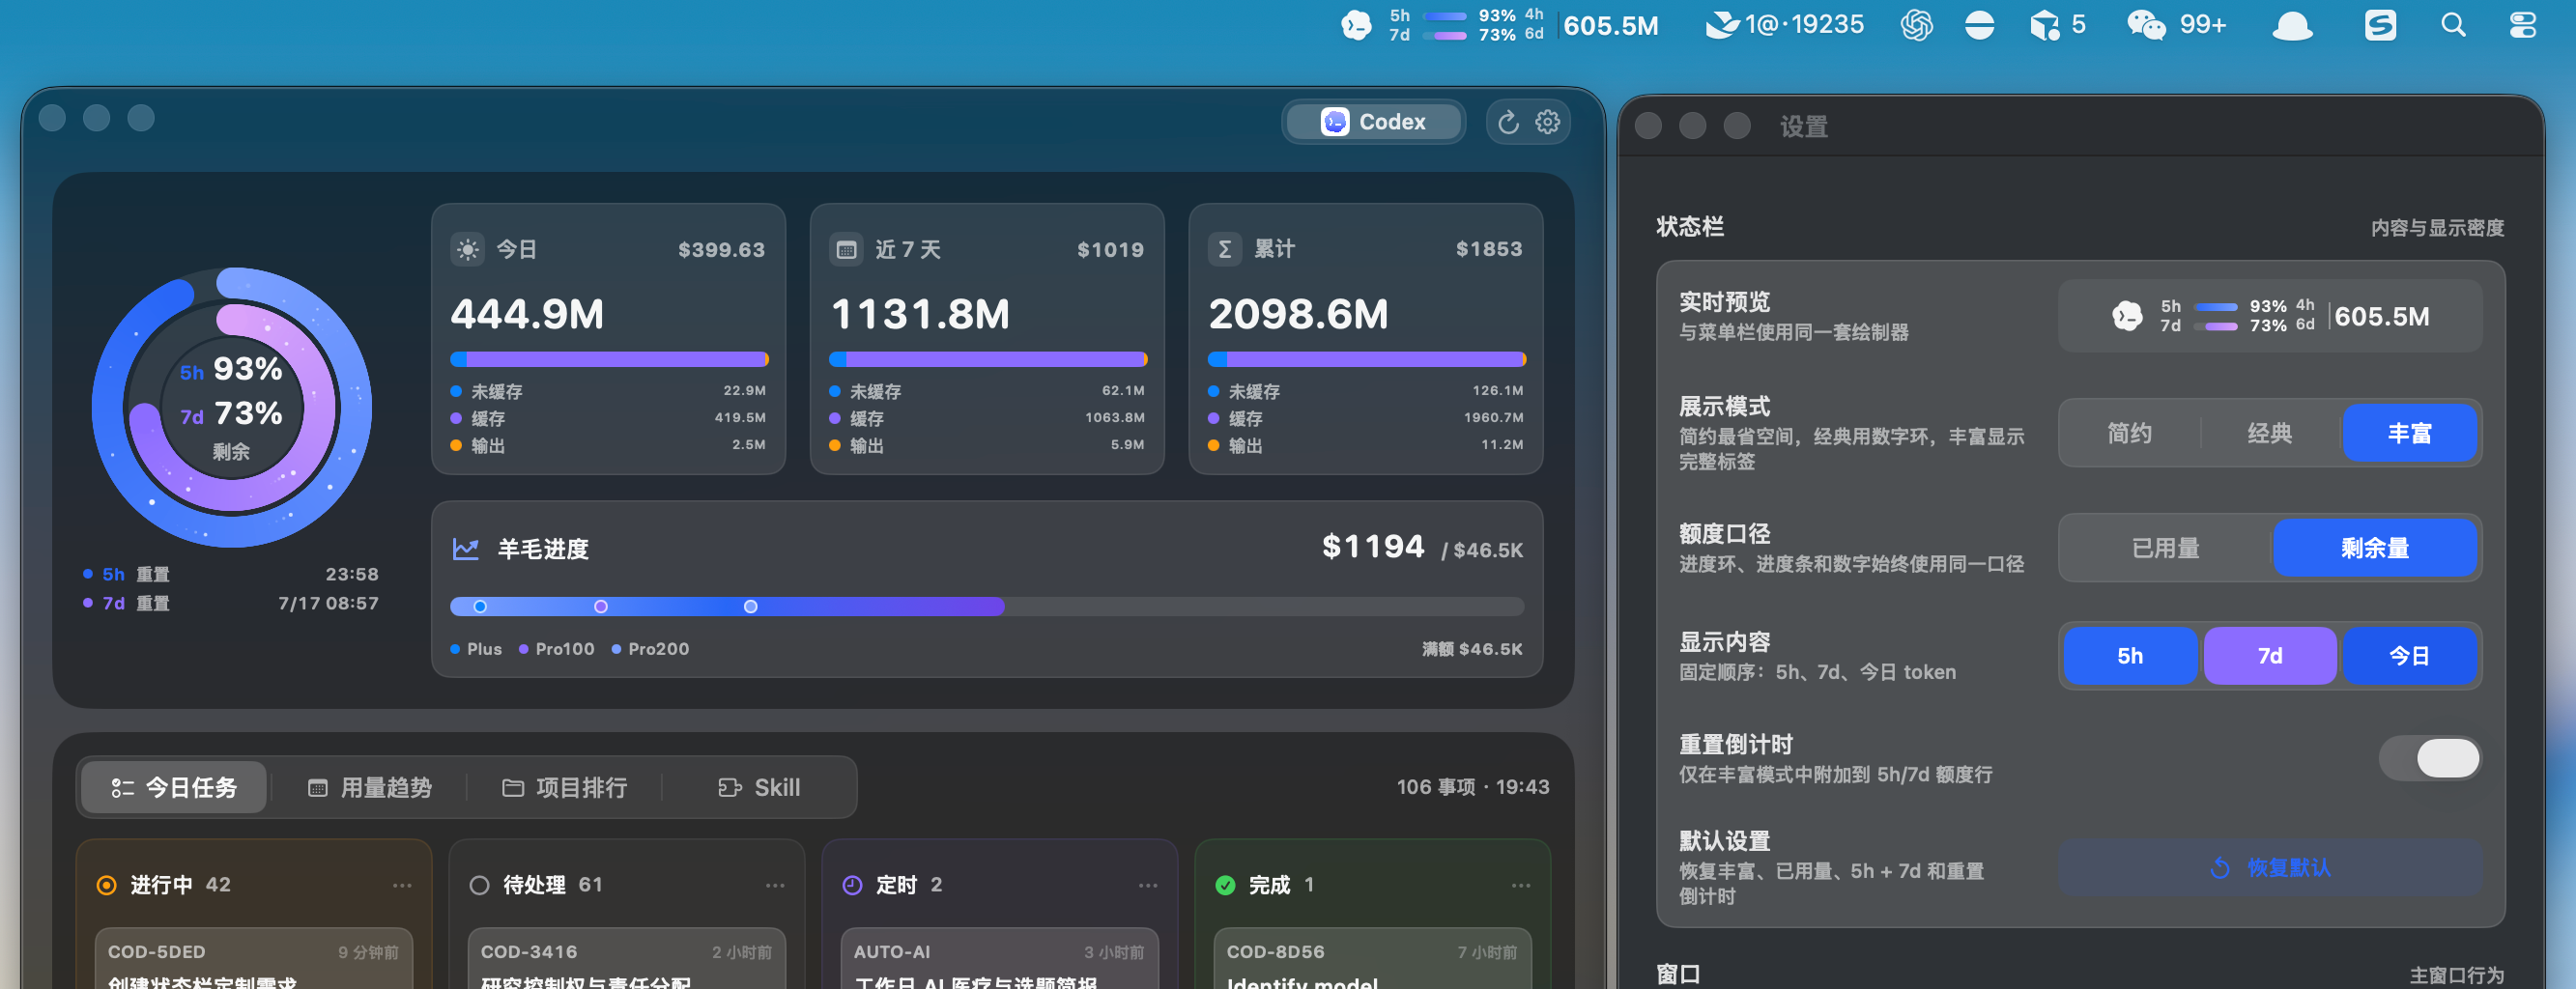Open task card COD-8D56
The width and height of the screenshot is (2576, 989).
tap(1372, 959)
